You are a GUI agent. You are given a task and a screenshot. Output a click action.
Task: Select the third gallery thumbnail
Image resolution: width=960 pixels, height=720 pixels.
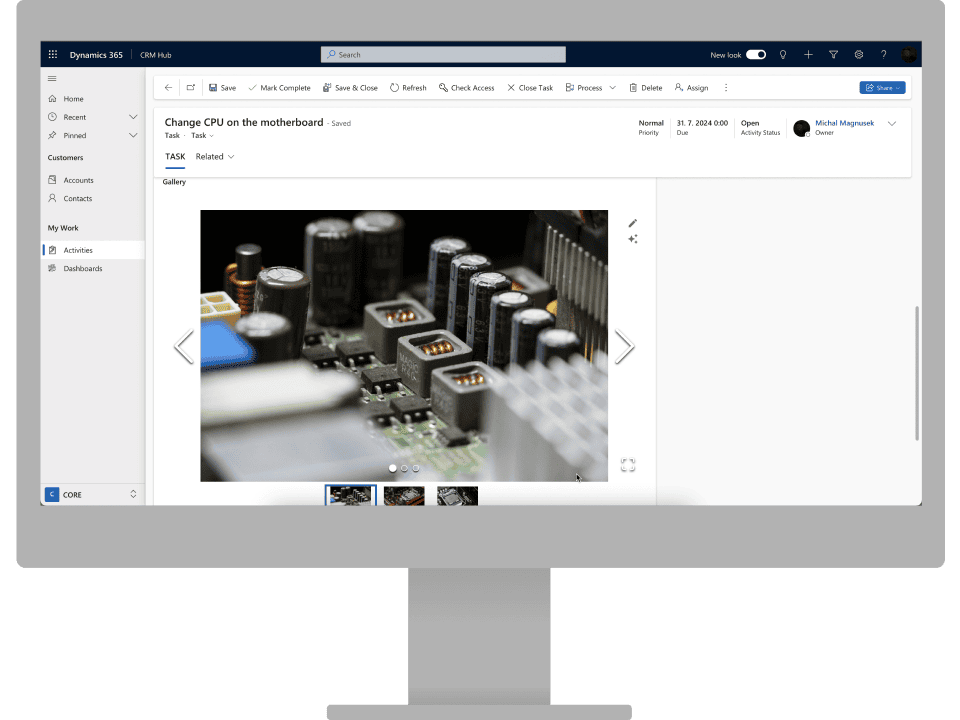pyautogui.click(x=457, y=496)
